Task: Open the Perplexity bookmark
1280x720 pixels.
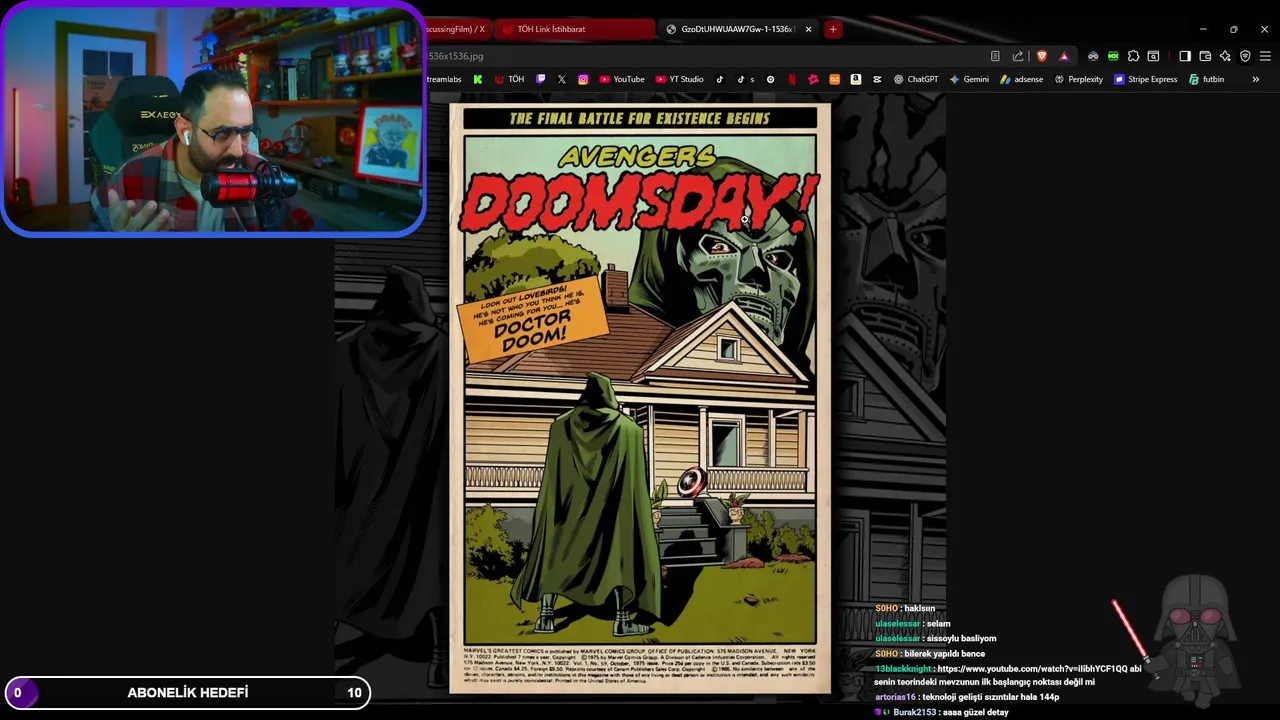Action: point(1079,79)
